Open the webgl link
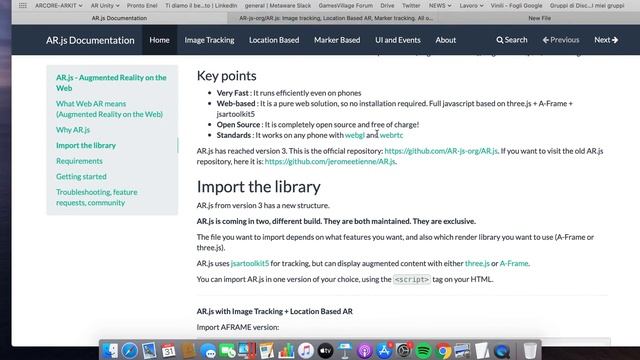640x360 pixels. coord(355,135)
